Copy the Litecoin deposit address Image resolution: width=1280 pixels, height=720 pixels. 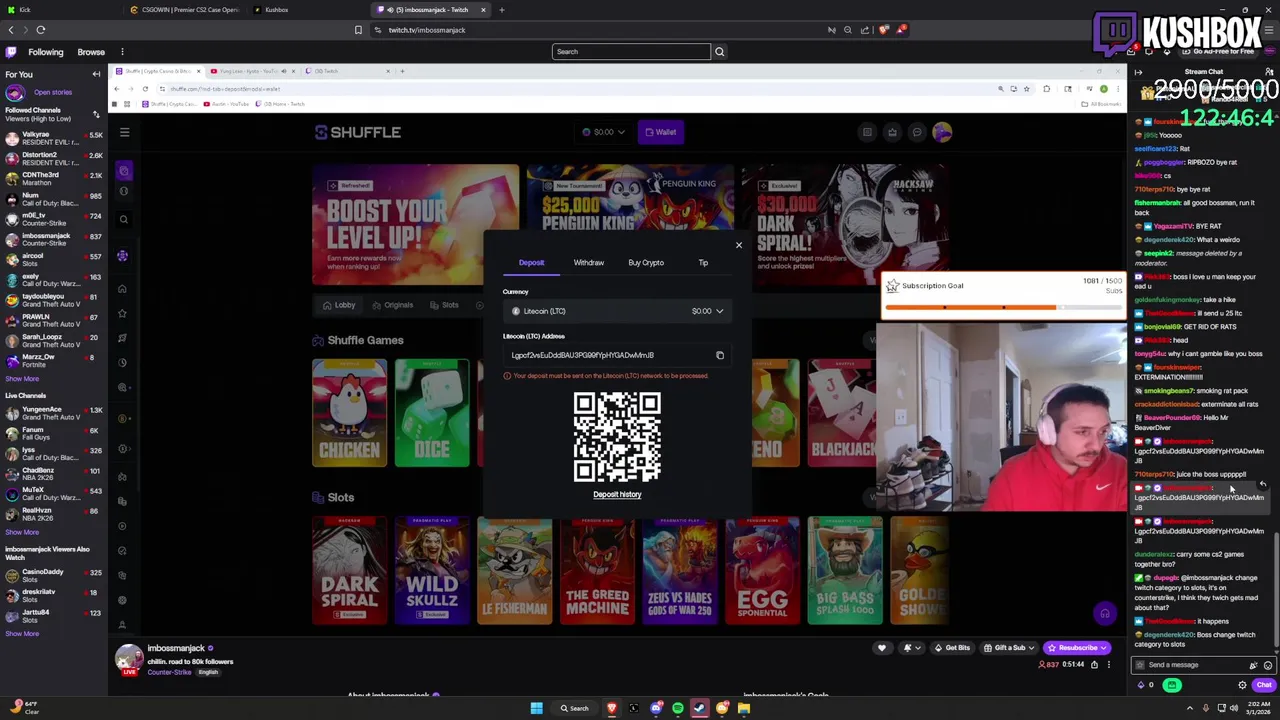pos(720,355)
